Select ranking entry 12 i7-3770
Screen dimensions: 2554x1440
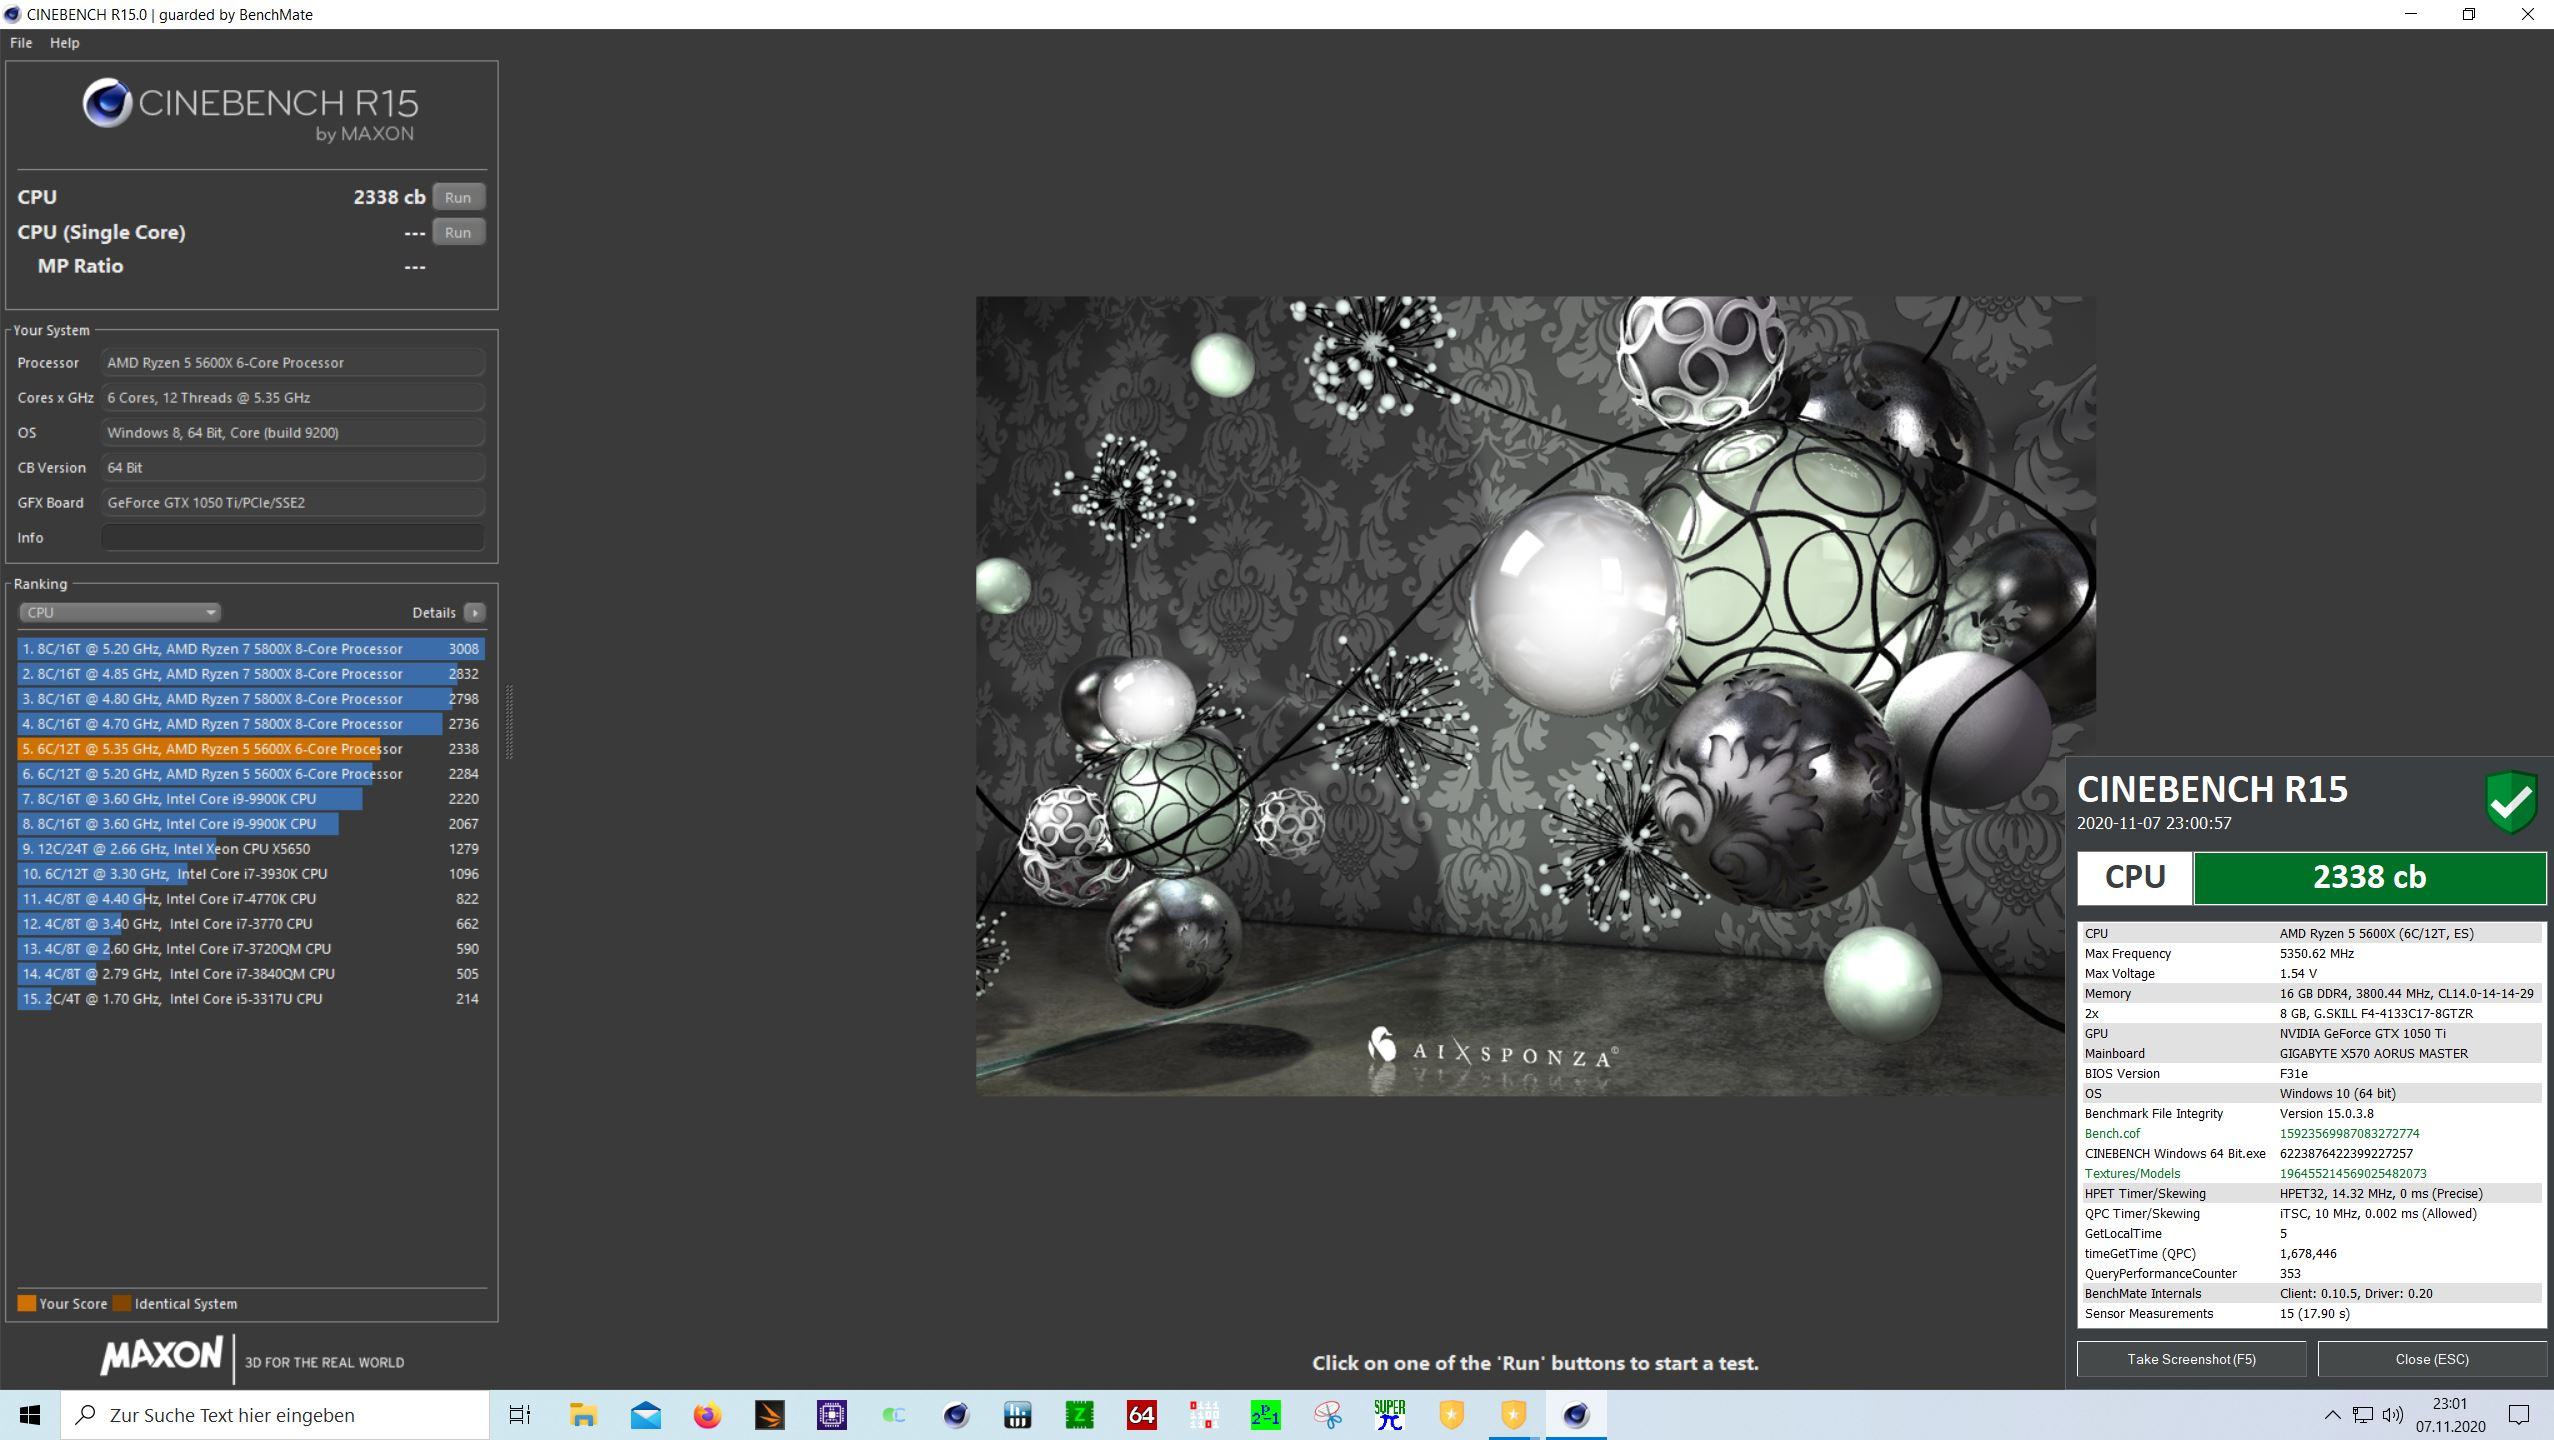(x=250, y=924)
